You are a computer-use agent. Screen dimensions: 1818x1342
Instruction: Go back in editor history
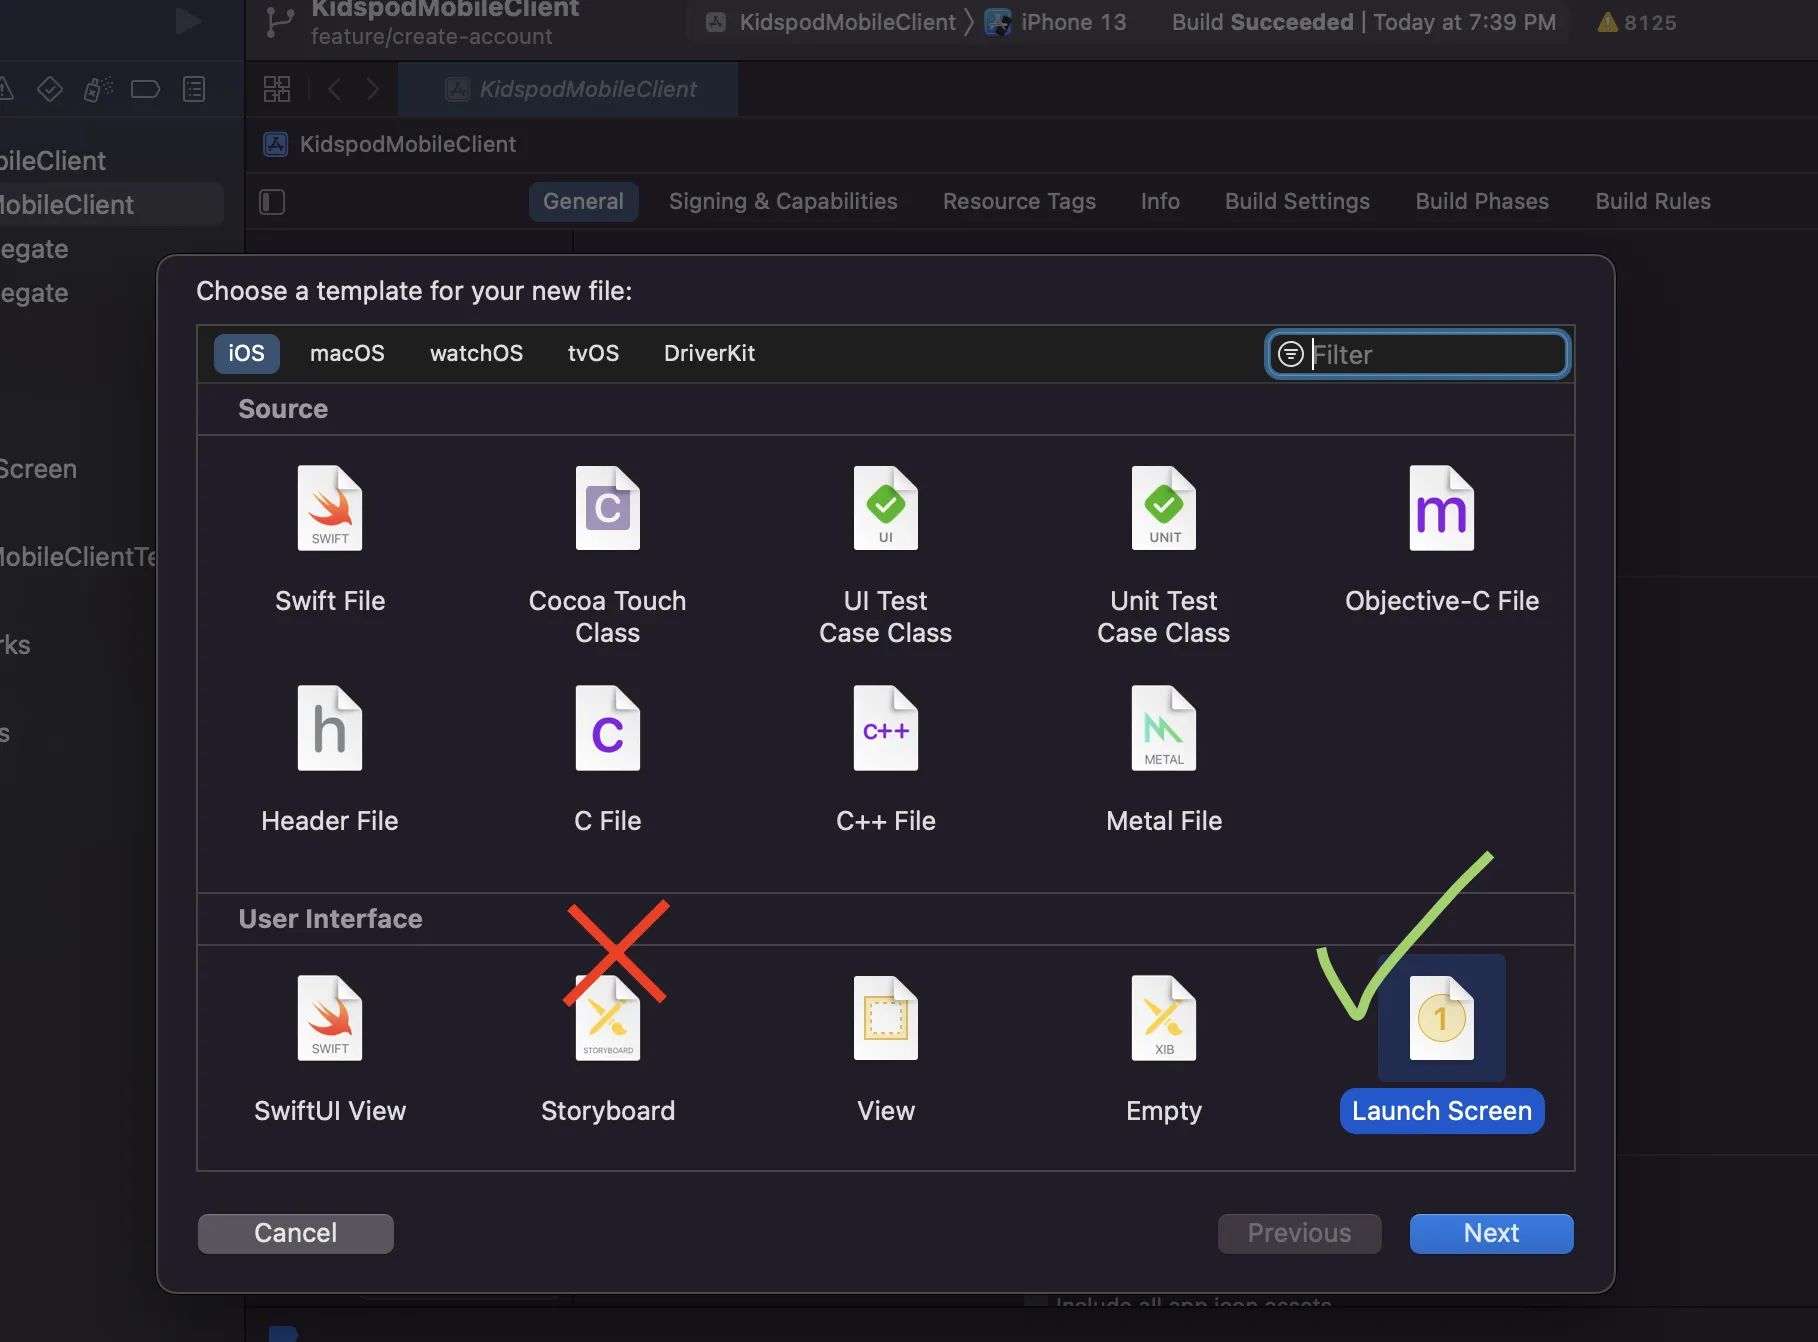tap(335, 89)
